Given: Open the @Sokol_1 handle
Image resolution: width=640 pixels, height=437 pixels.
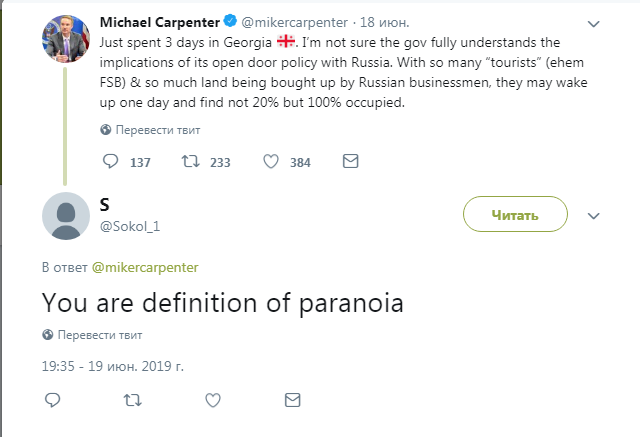Looking at the screenshot, I should pos(130,226).
